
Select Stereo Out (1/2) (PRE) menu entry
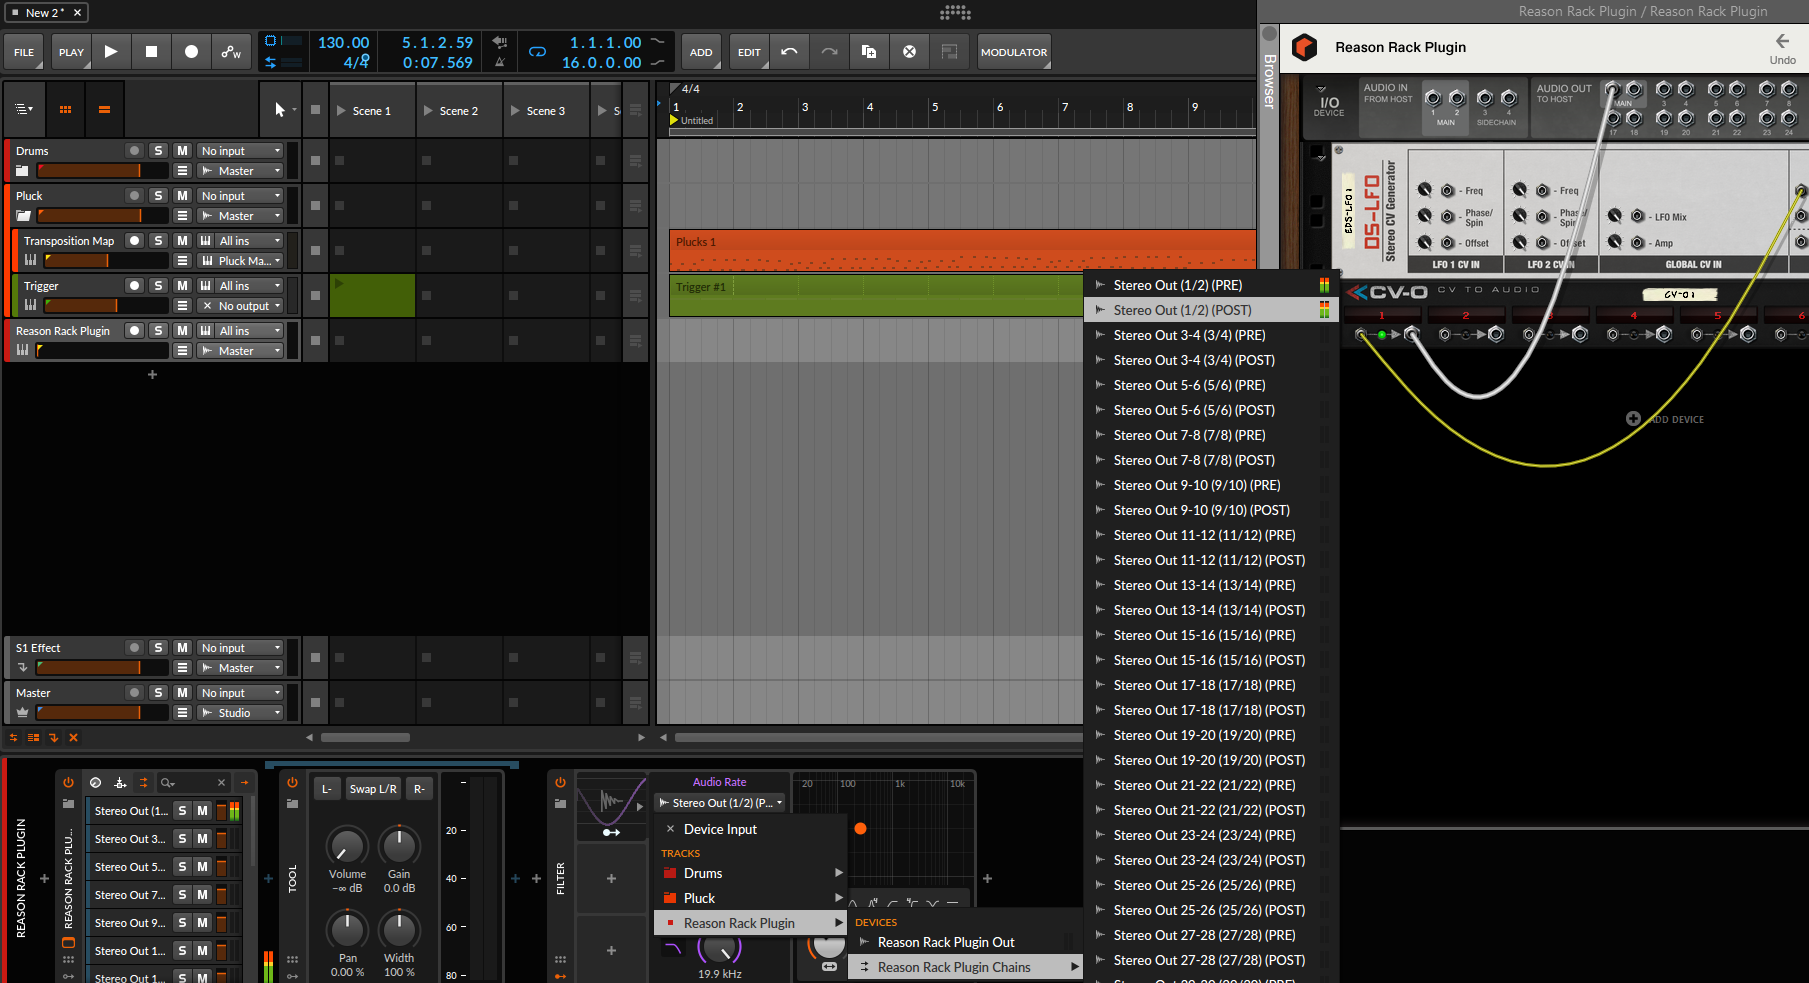pyautogui.click(x=1211, y=285)
